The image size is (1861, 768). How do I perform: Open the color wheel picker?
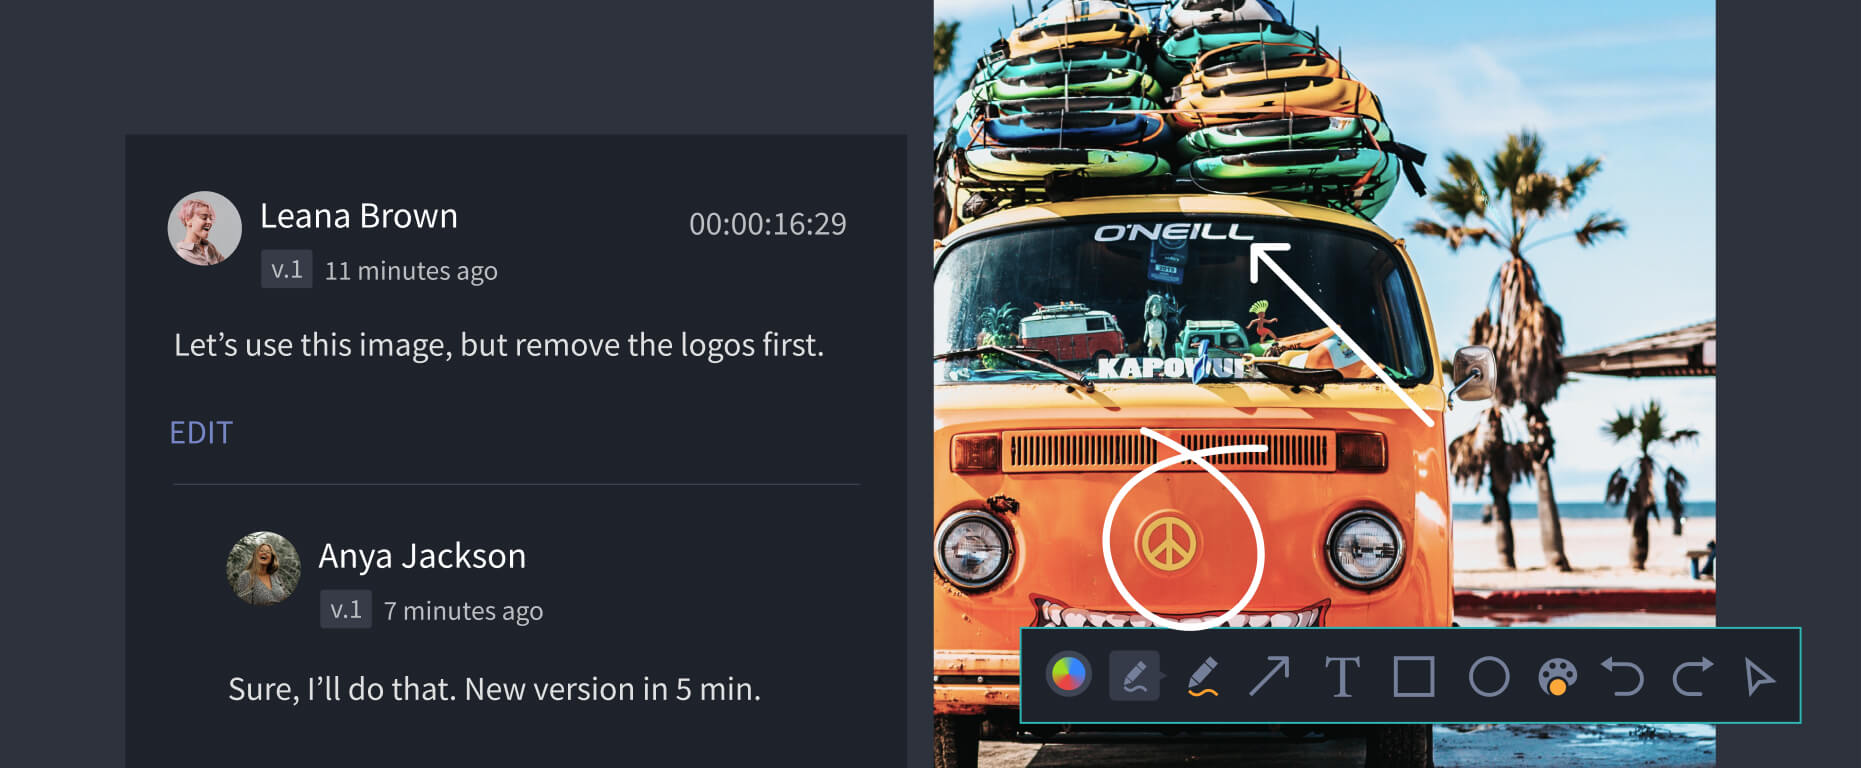pos(1068,675)
